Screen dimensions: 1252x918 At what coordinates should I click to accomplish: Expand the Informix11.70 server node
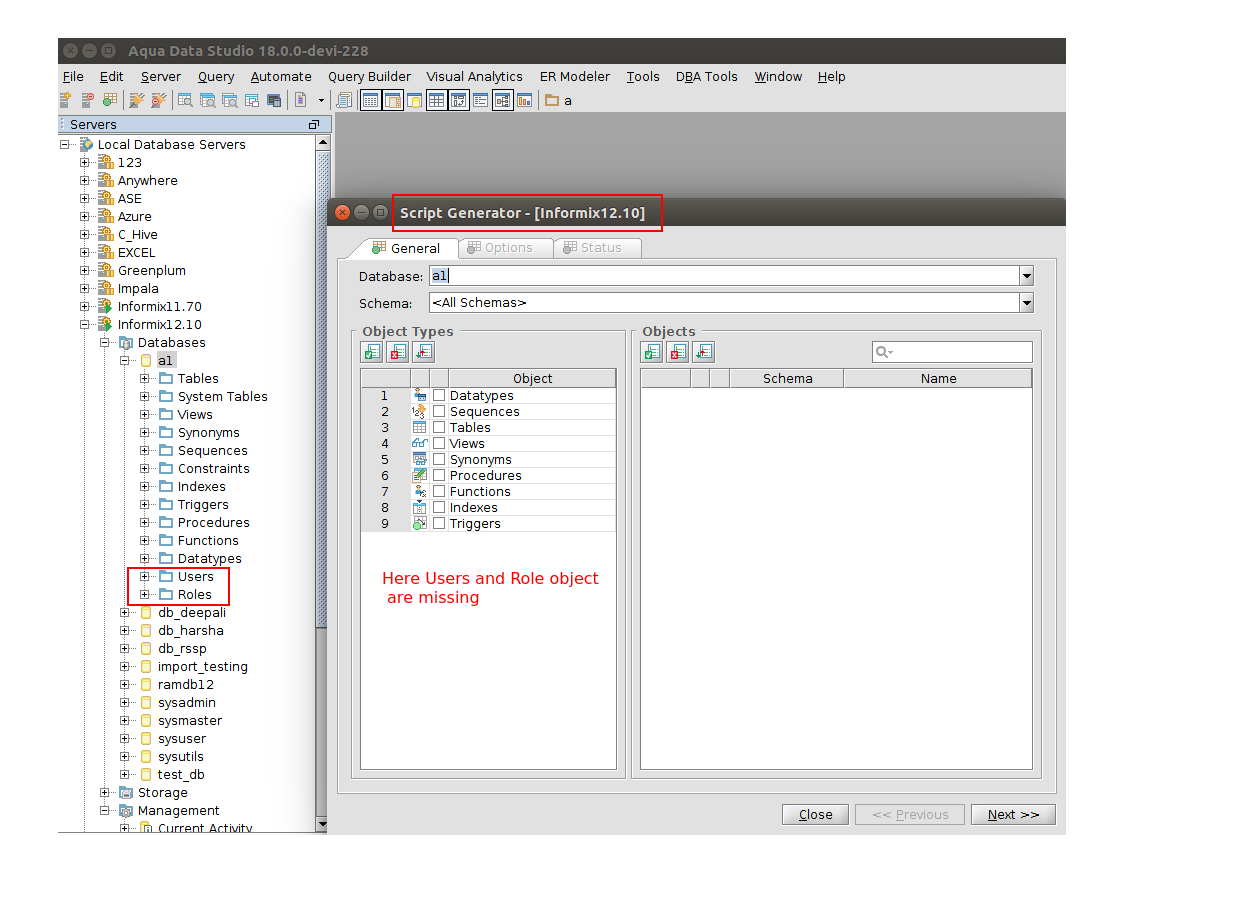point(85,306)
